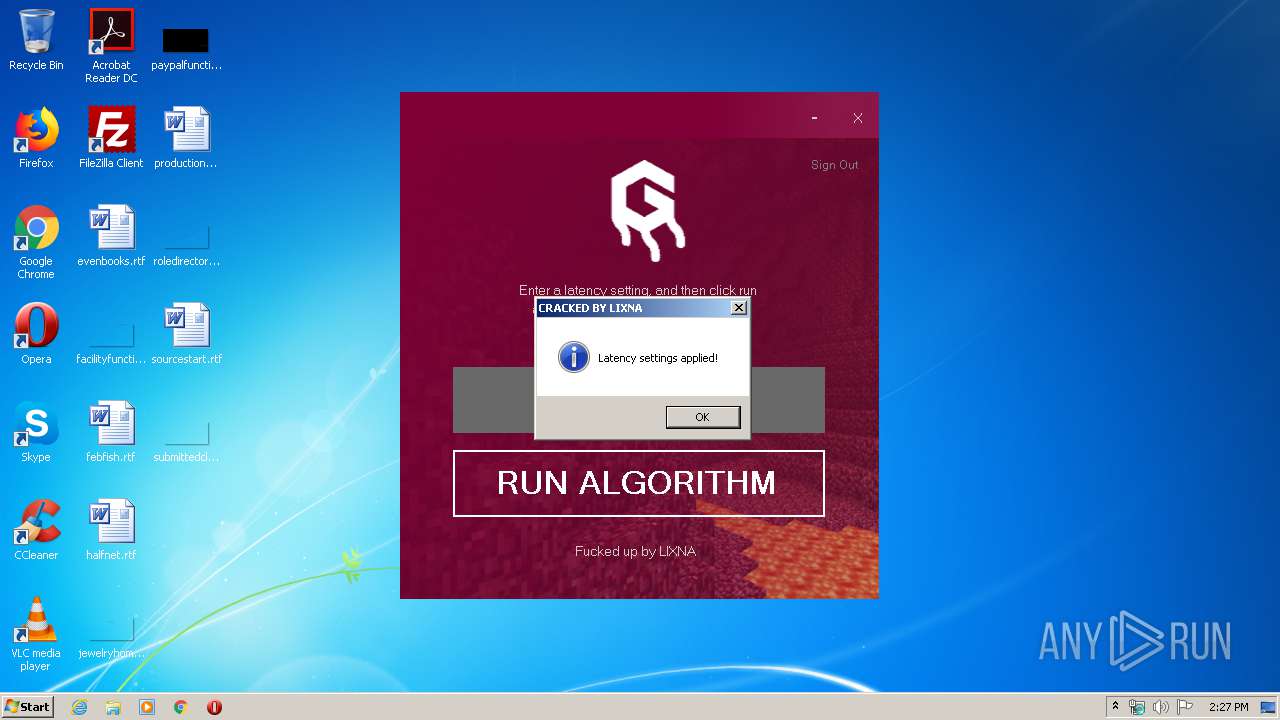Screen dimensions: 1280x720
Task: Select the Opera desktop shortcut
Action: (x=36, y=334)
